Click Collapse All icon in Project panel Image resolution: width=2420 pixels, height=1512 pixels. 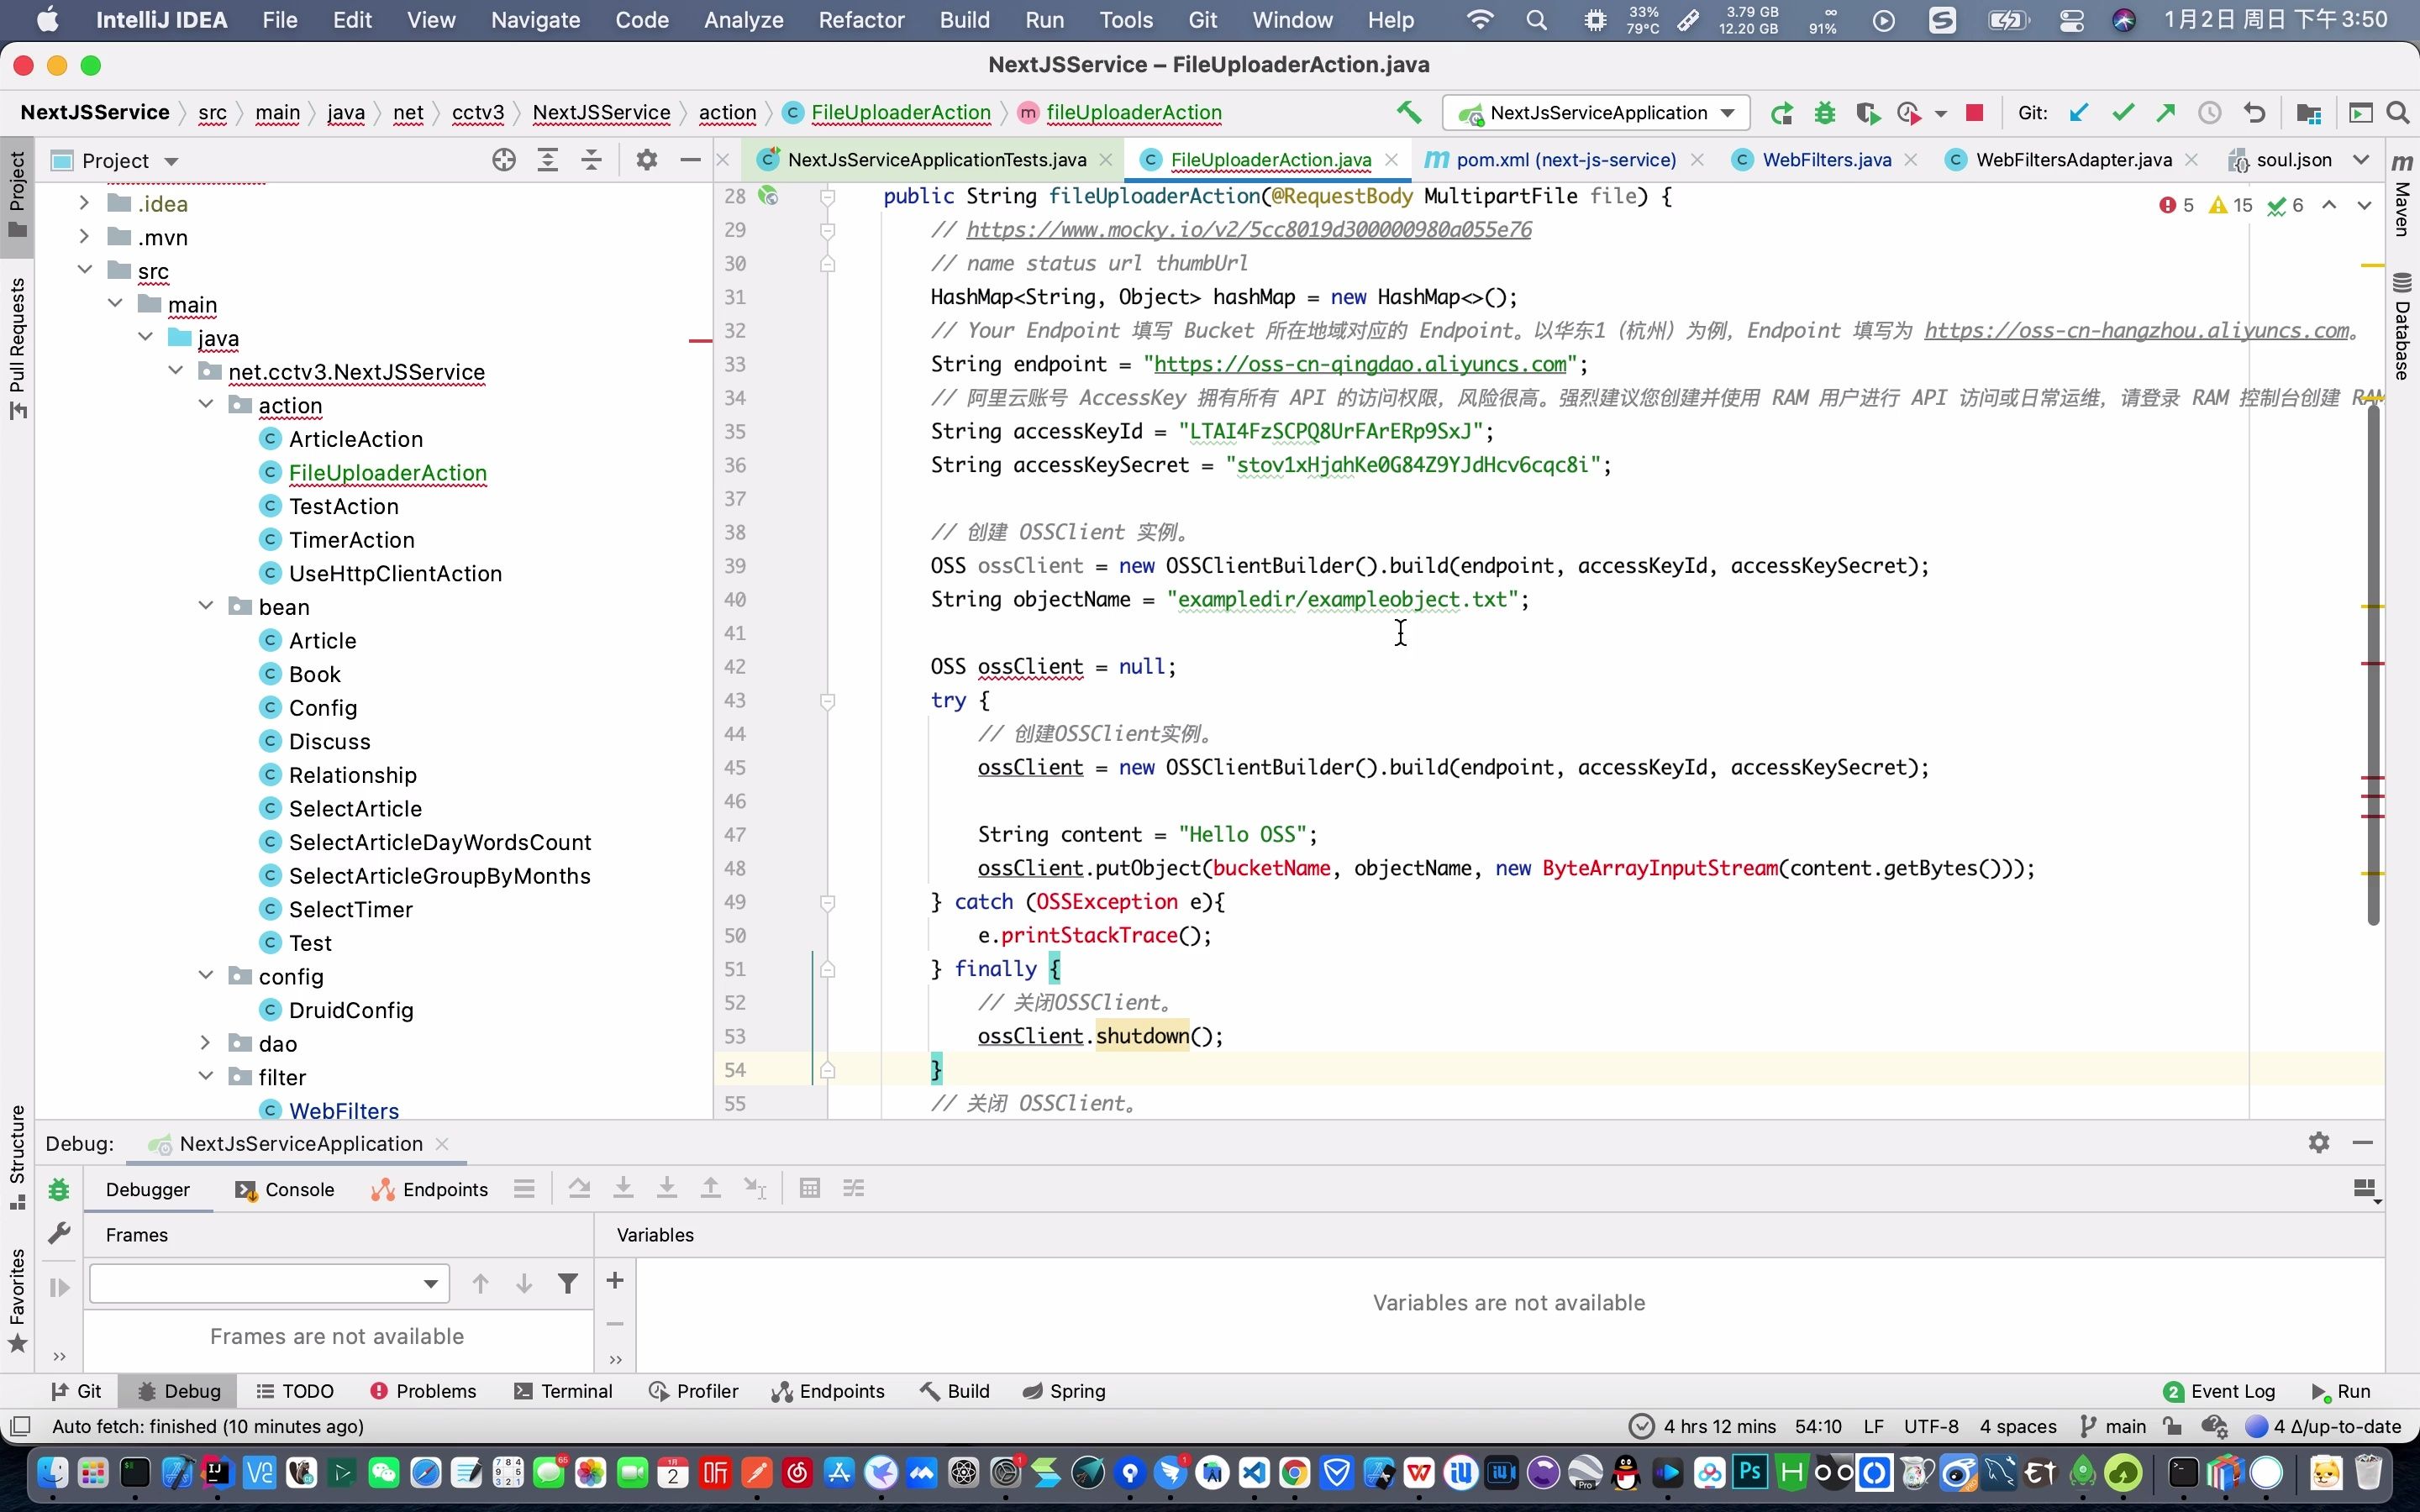pyautogui.click(x=592, y=160)
